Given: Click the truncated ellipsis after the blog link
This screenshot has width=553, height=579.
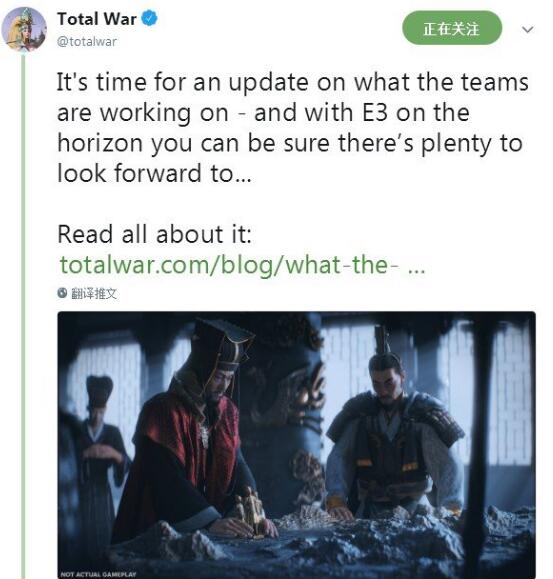Looking at the screenshot, I should point(417,267).
